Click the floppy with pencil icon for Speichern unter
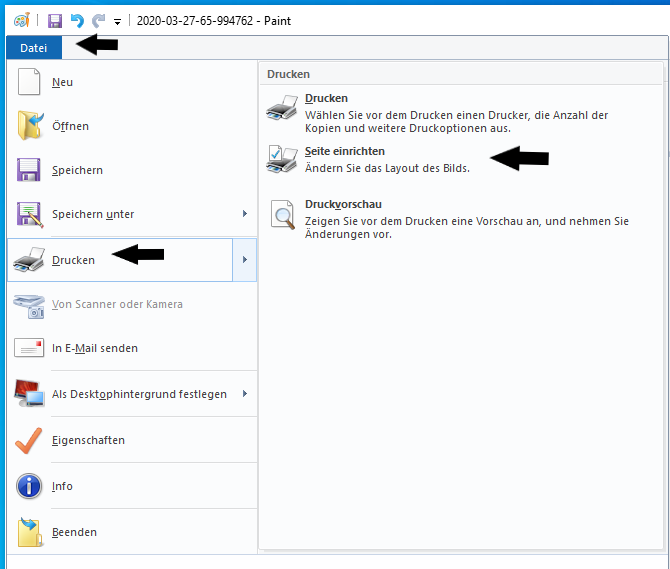 coord(29,214)
